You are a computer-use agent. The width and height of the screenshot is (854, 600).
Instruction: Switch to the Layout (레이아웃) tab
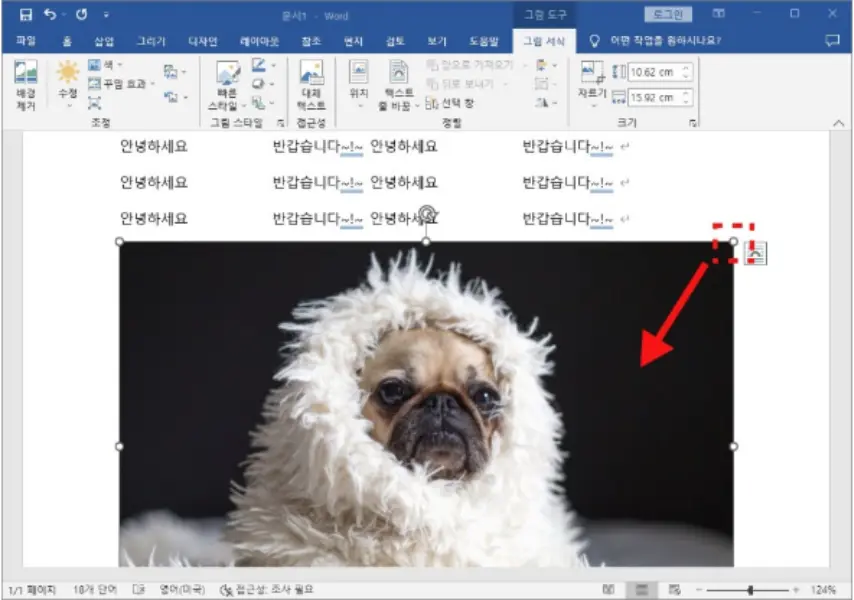(x=261, y=41)
